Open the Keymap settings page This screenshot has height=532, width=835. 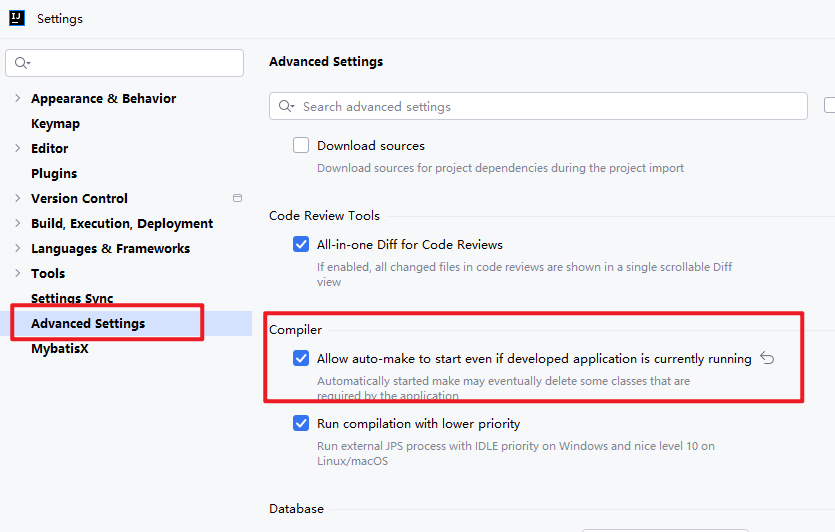[x=55, y=123]
